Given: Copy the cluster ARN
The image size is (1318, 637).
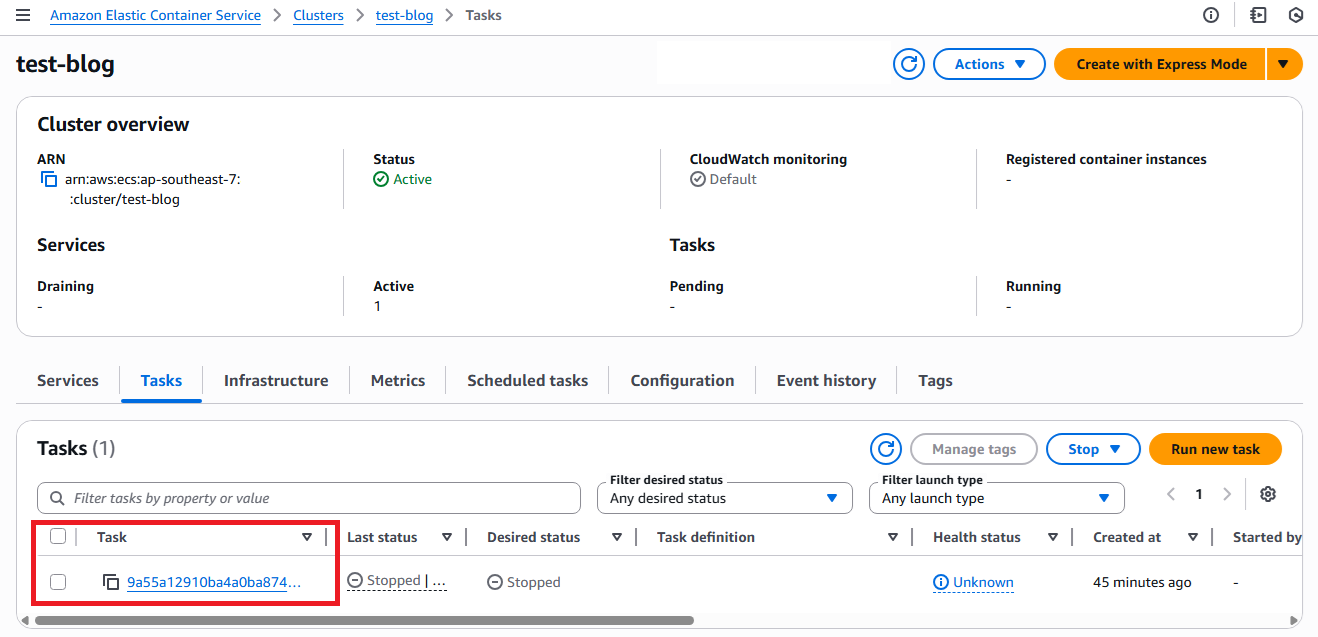Looking at the screenshot, I should (x=49, y=179).
